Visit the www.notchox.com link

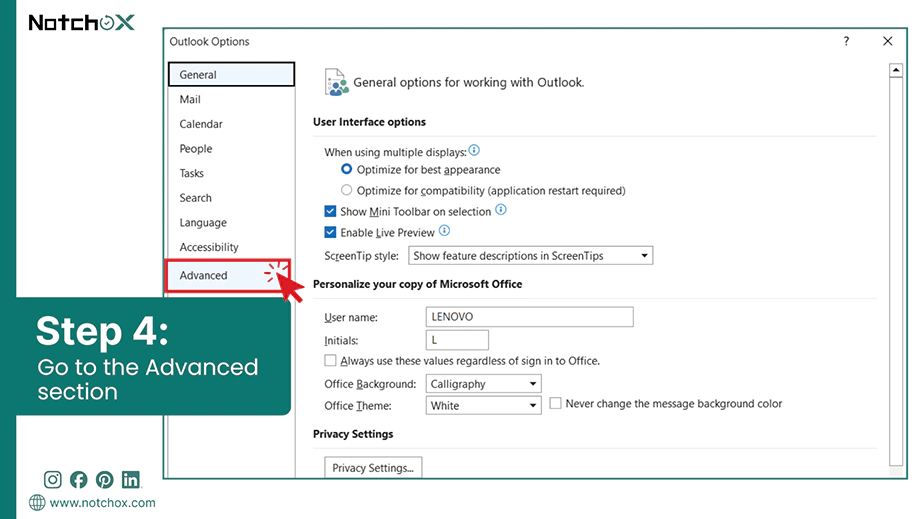tap(102, 503)
